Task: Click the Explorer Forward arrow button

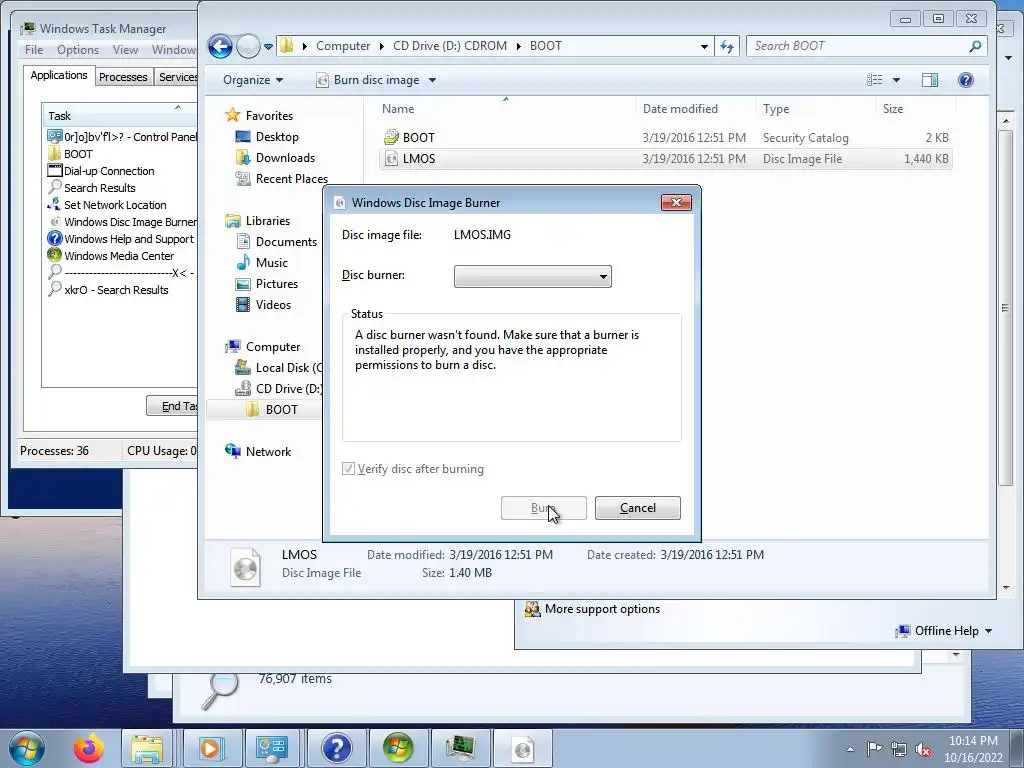Action: [x=248, y=46]
